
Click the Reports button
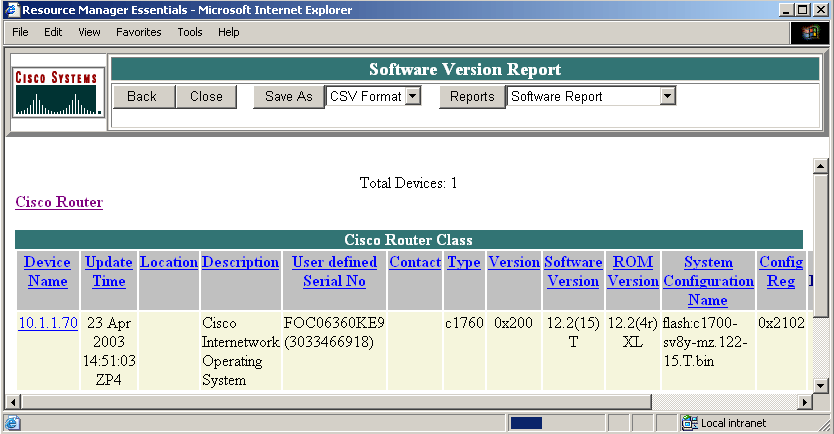pos(472,96)
